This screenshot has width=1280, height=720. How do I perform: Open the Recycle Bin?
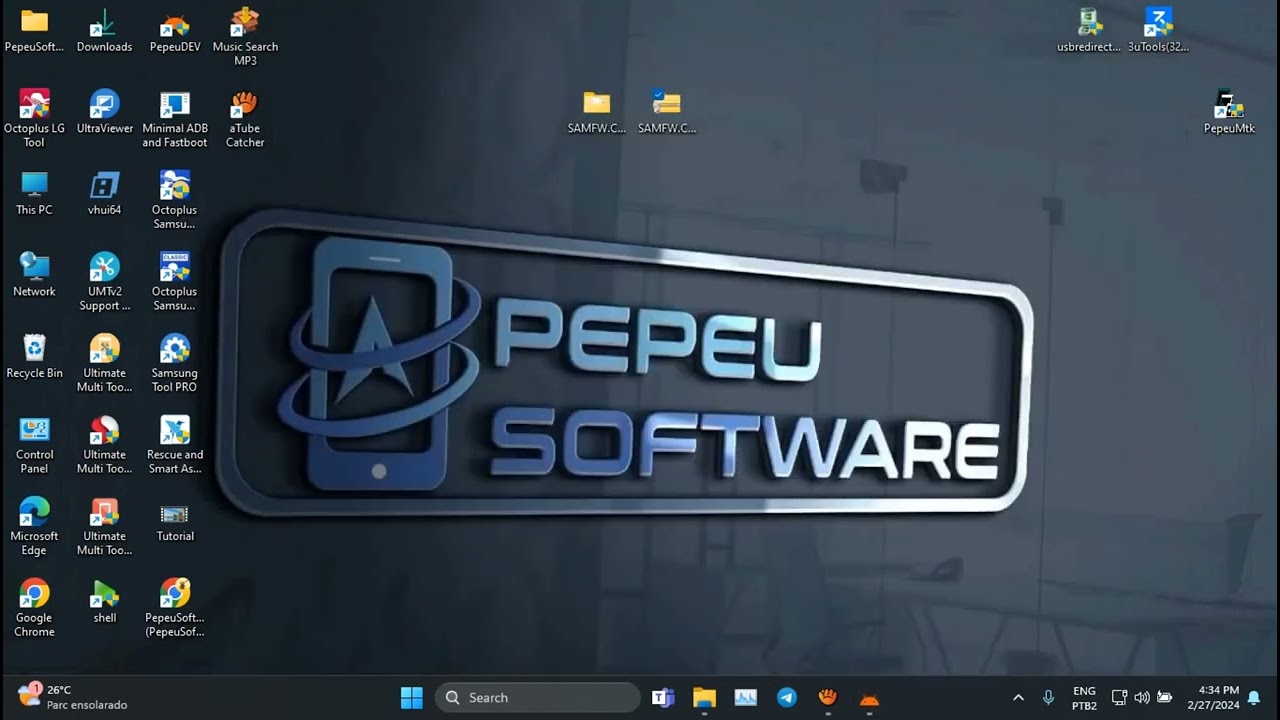pyautogui.click(x=34, y=350)
